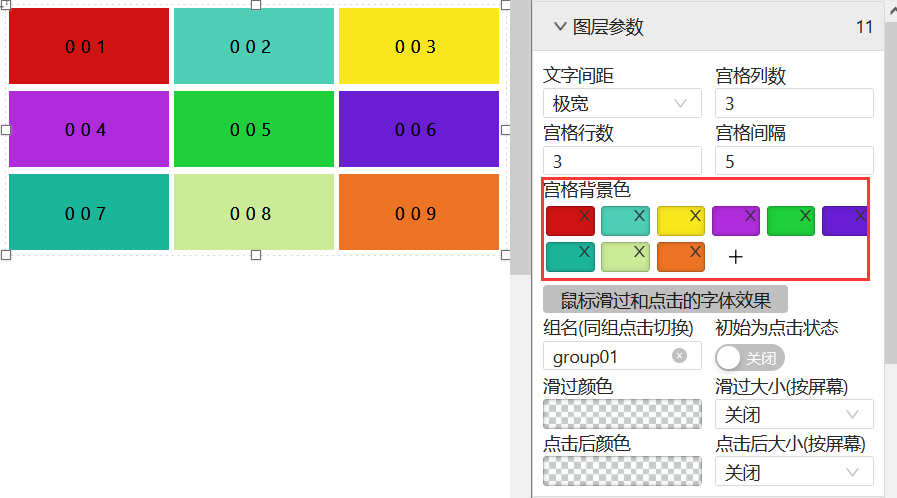Edit the 宫格行数 value field

click(x=622, y=161)
